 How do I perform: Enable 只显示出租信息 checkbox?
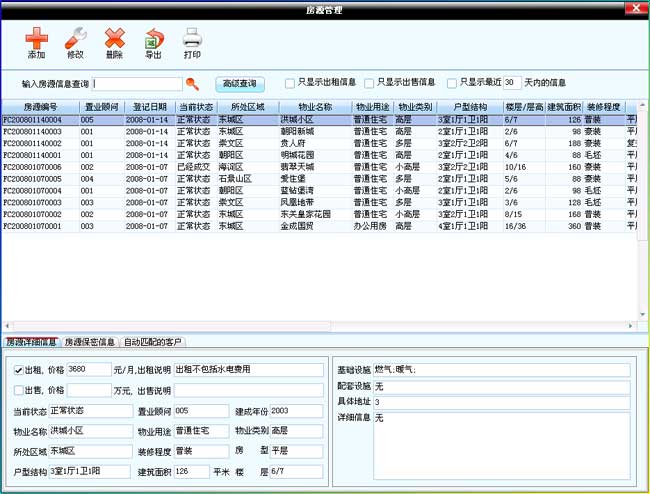point(289,83)
